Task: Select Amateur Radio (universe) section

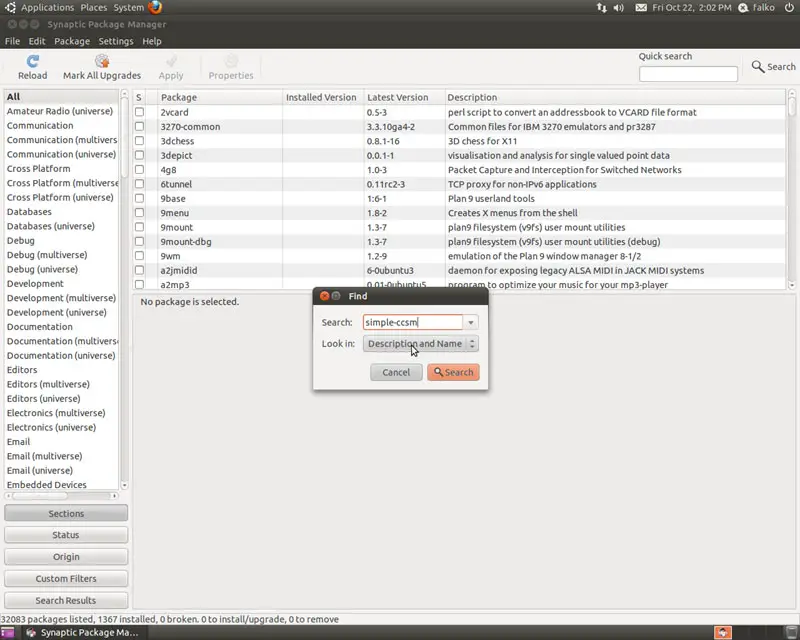Action: [61, 111]
